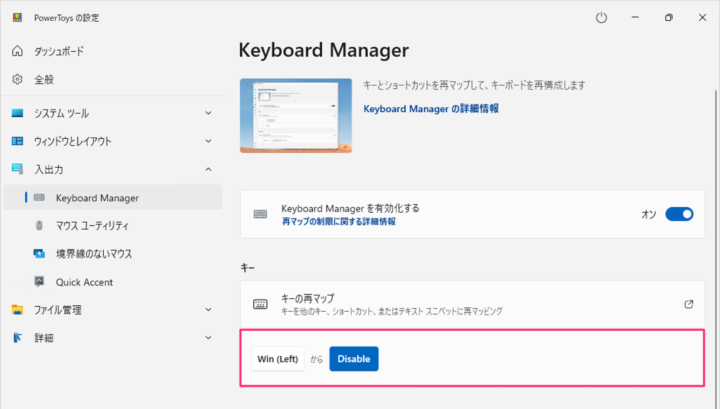The height and width of the screenshot is (409, 720).
Task: Select 境界線のないマウス in sidebar
Action: point(112,253)
